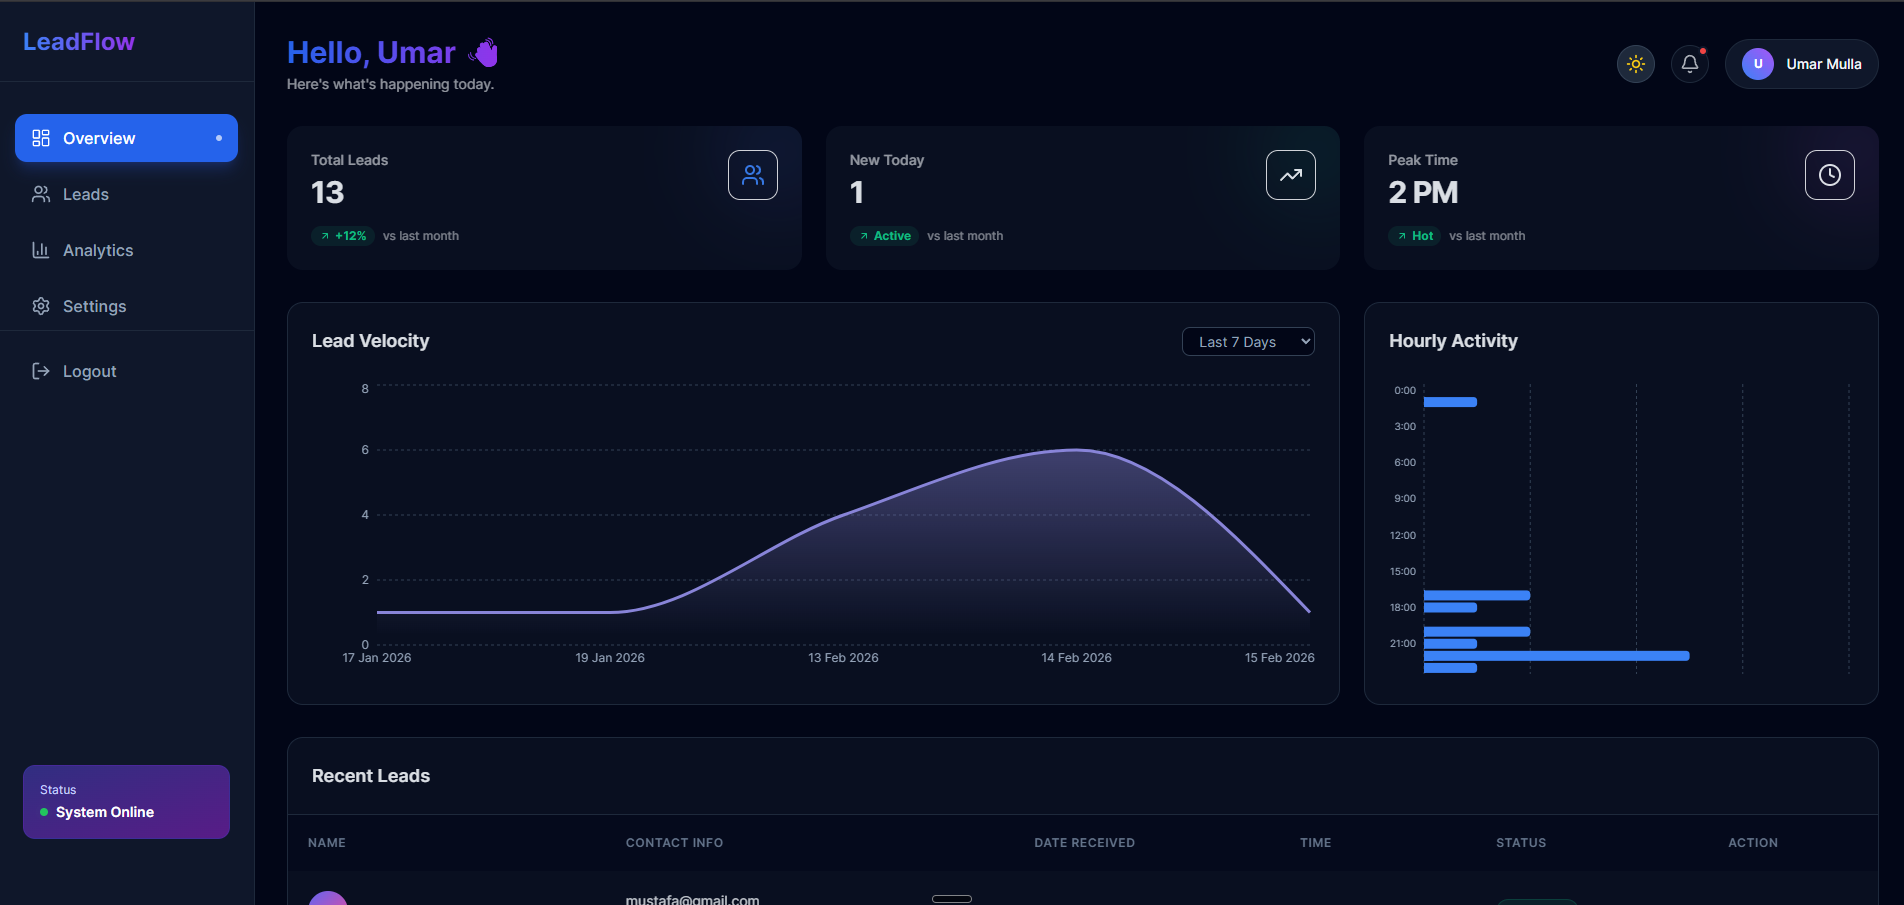Click the mustafa@gmail.com contact email
The width and height of the screenshot is (1904, 905).
(x=692, y=899)
